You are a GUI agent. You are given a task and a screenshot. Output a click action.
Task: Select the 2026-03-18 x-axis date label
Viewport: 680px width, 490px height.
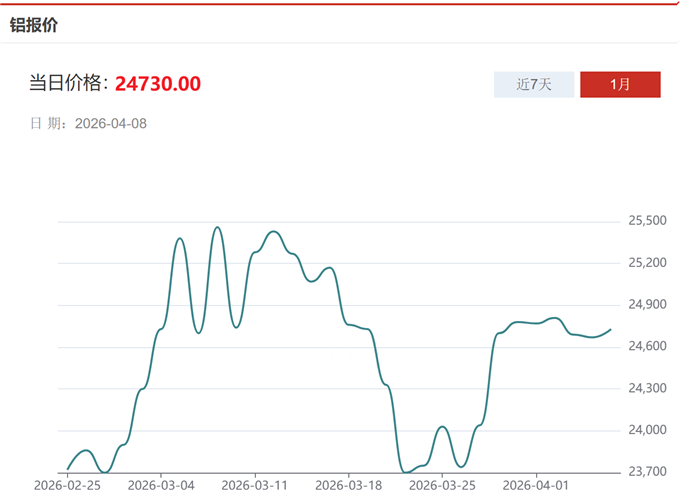[x=349, y=484]
